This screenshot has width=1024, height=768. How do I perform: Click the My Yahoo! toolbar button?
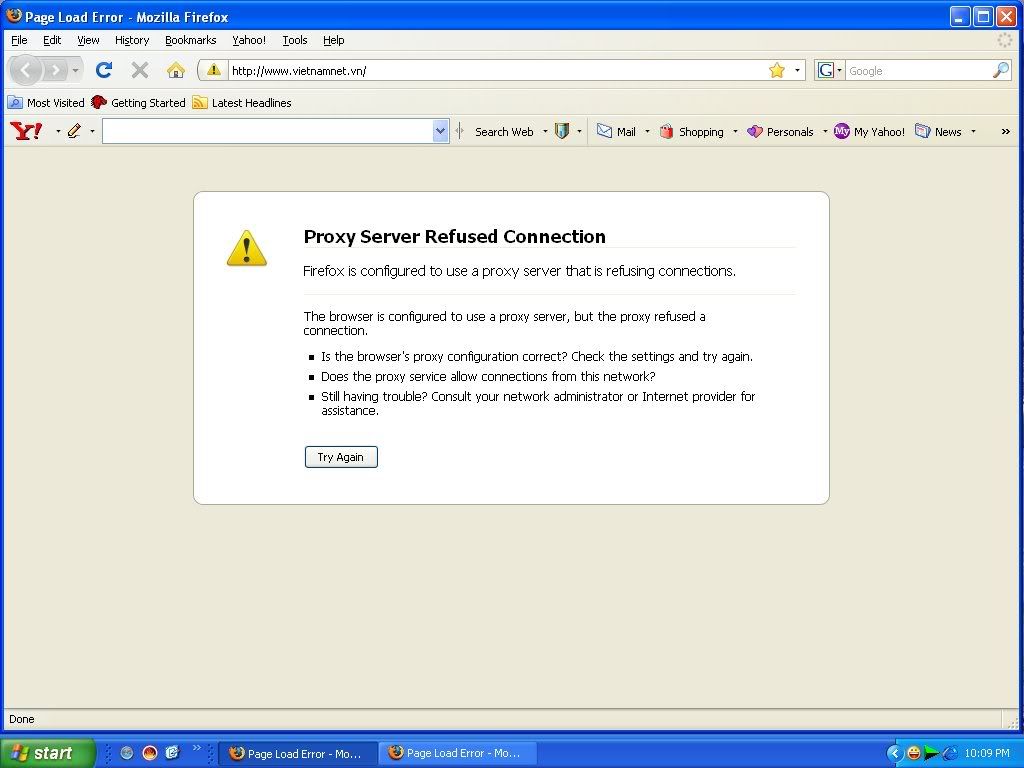(870, 132)
